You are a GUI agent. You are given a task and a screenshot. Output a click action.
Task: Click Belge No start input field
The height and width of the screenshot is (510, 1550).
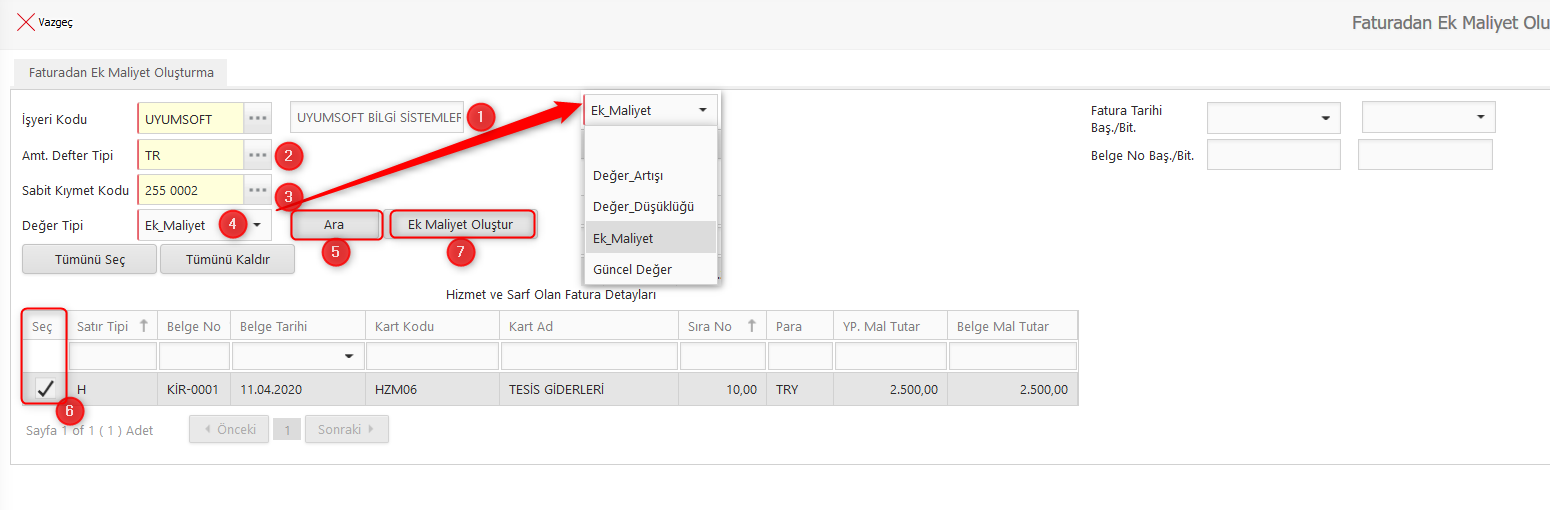1273,155
